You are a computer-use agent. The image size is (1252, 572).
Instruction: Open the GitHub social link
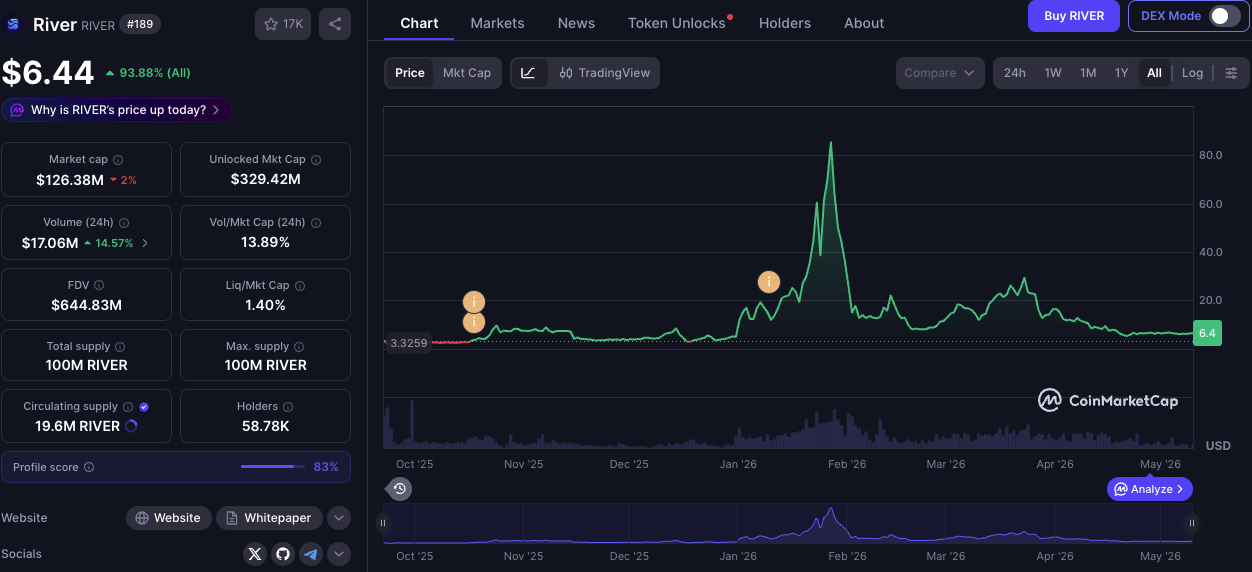click(x=283, y=554)
